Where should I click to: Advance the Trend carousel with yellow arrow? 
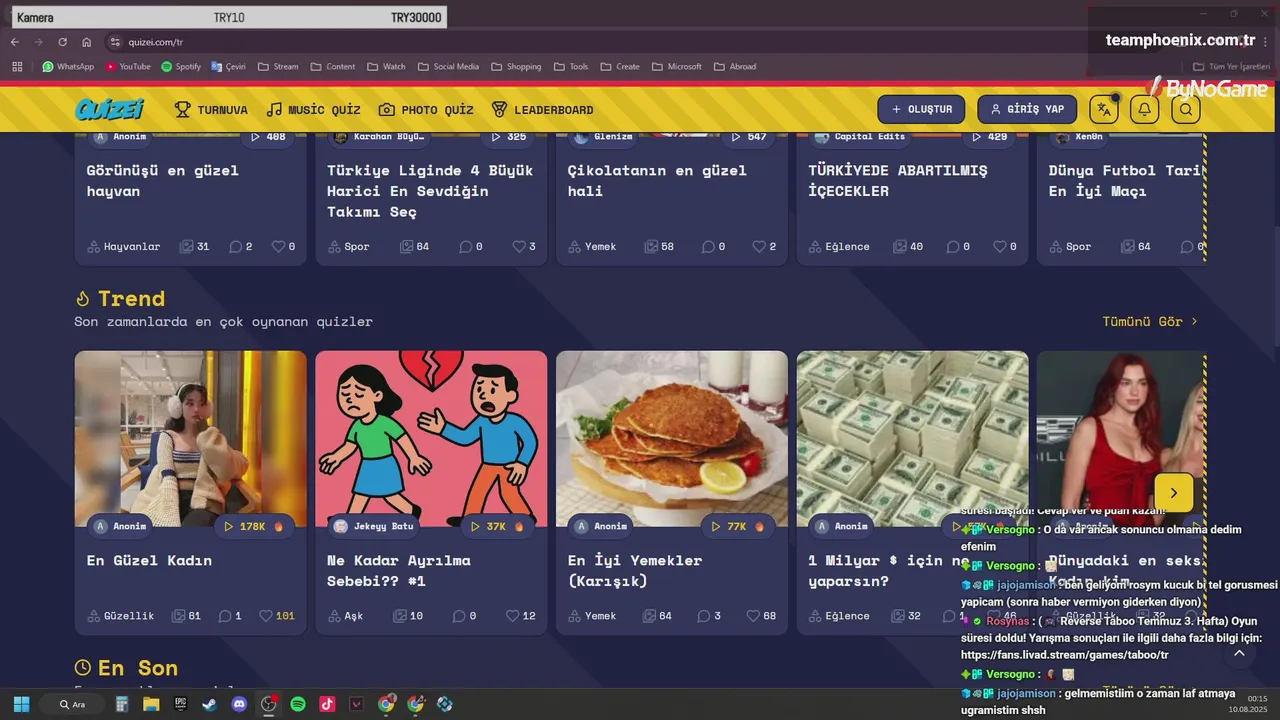(x=1173, y=492)
